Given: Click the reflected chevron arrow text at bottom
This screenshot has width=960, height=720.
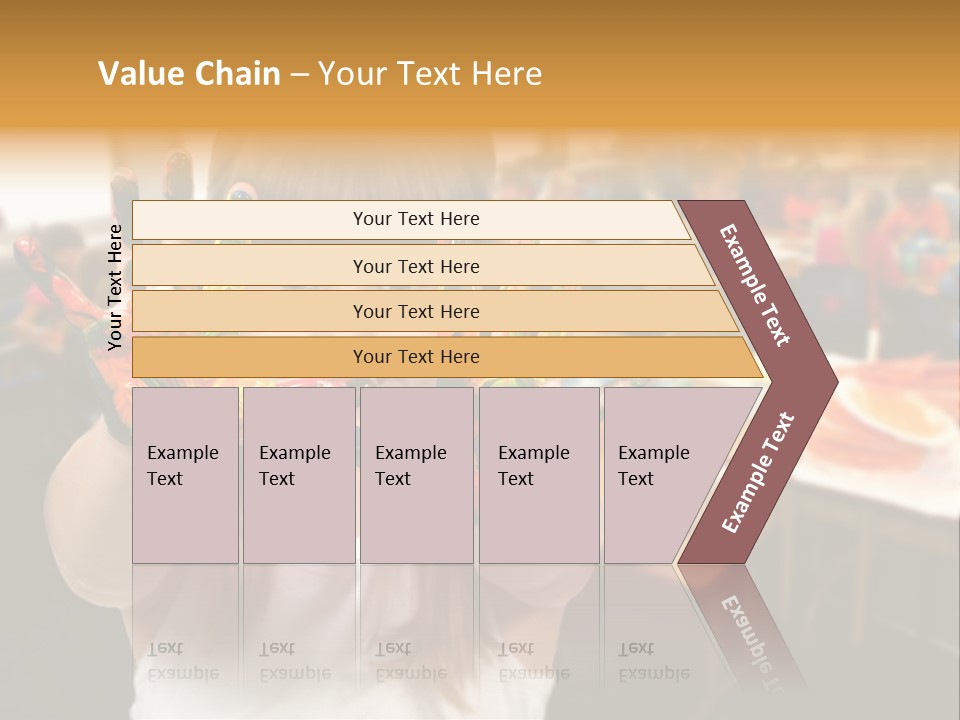Looking at the screenshot, I should pos(750,632).
